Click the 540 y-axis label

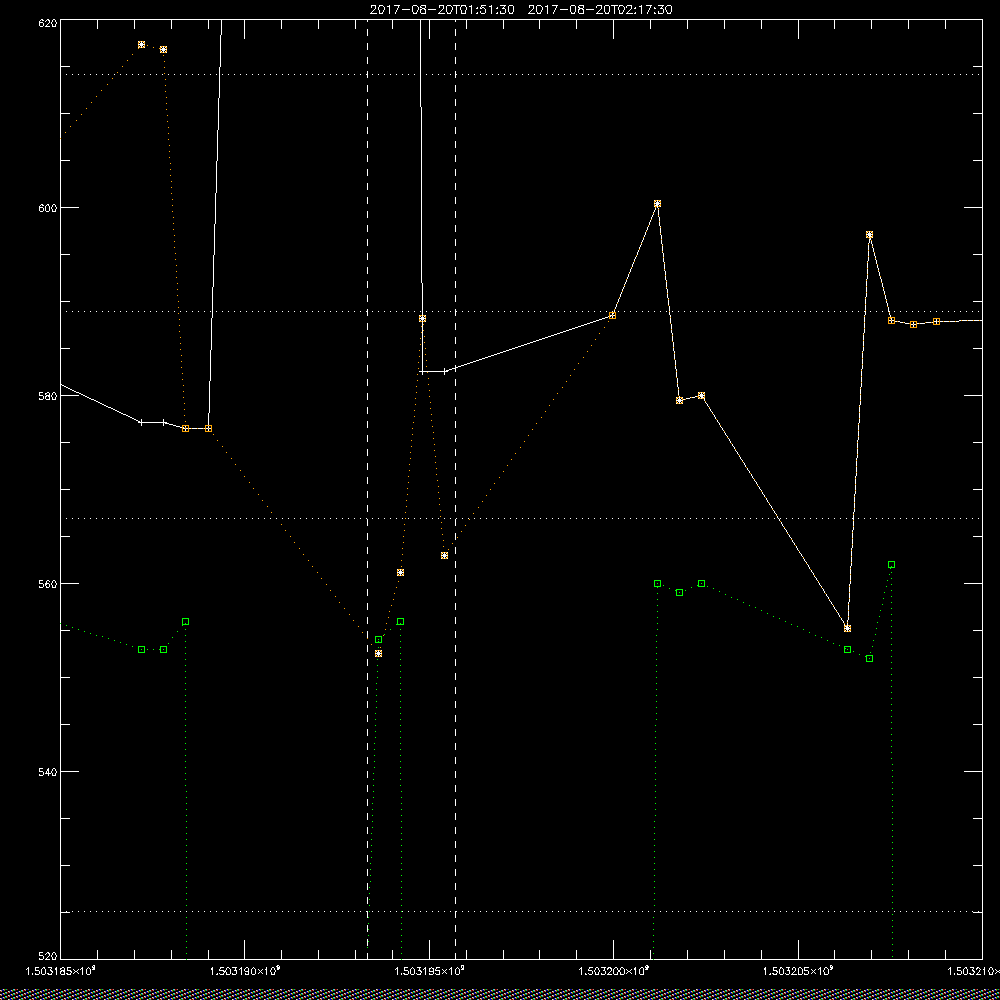48,772
